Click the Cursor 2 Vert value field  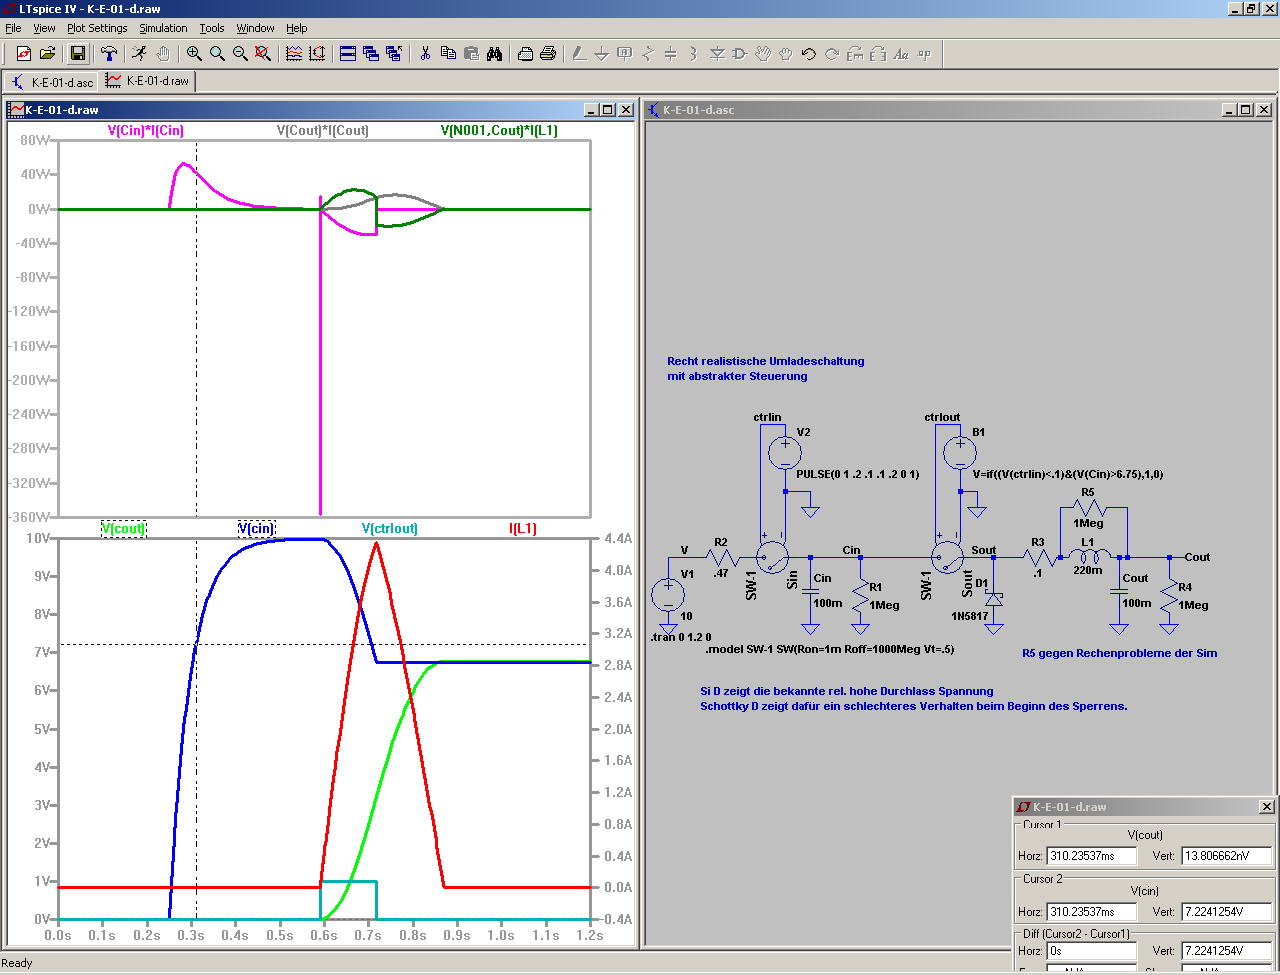click(1226, 912)
